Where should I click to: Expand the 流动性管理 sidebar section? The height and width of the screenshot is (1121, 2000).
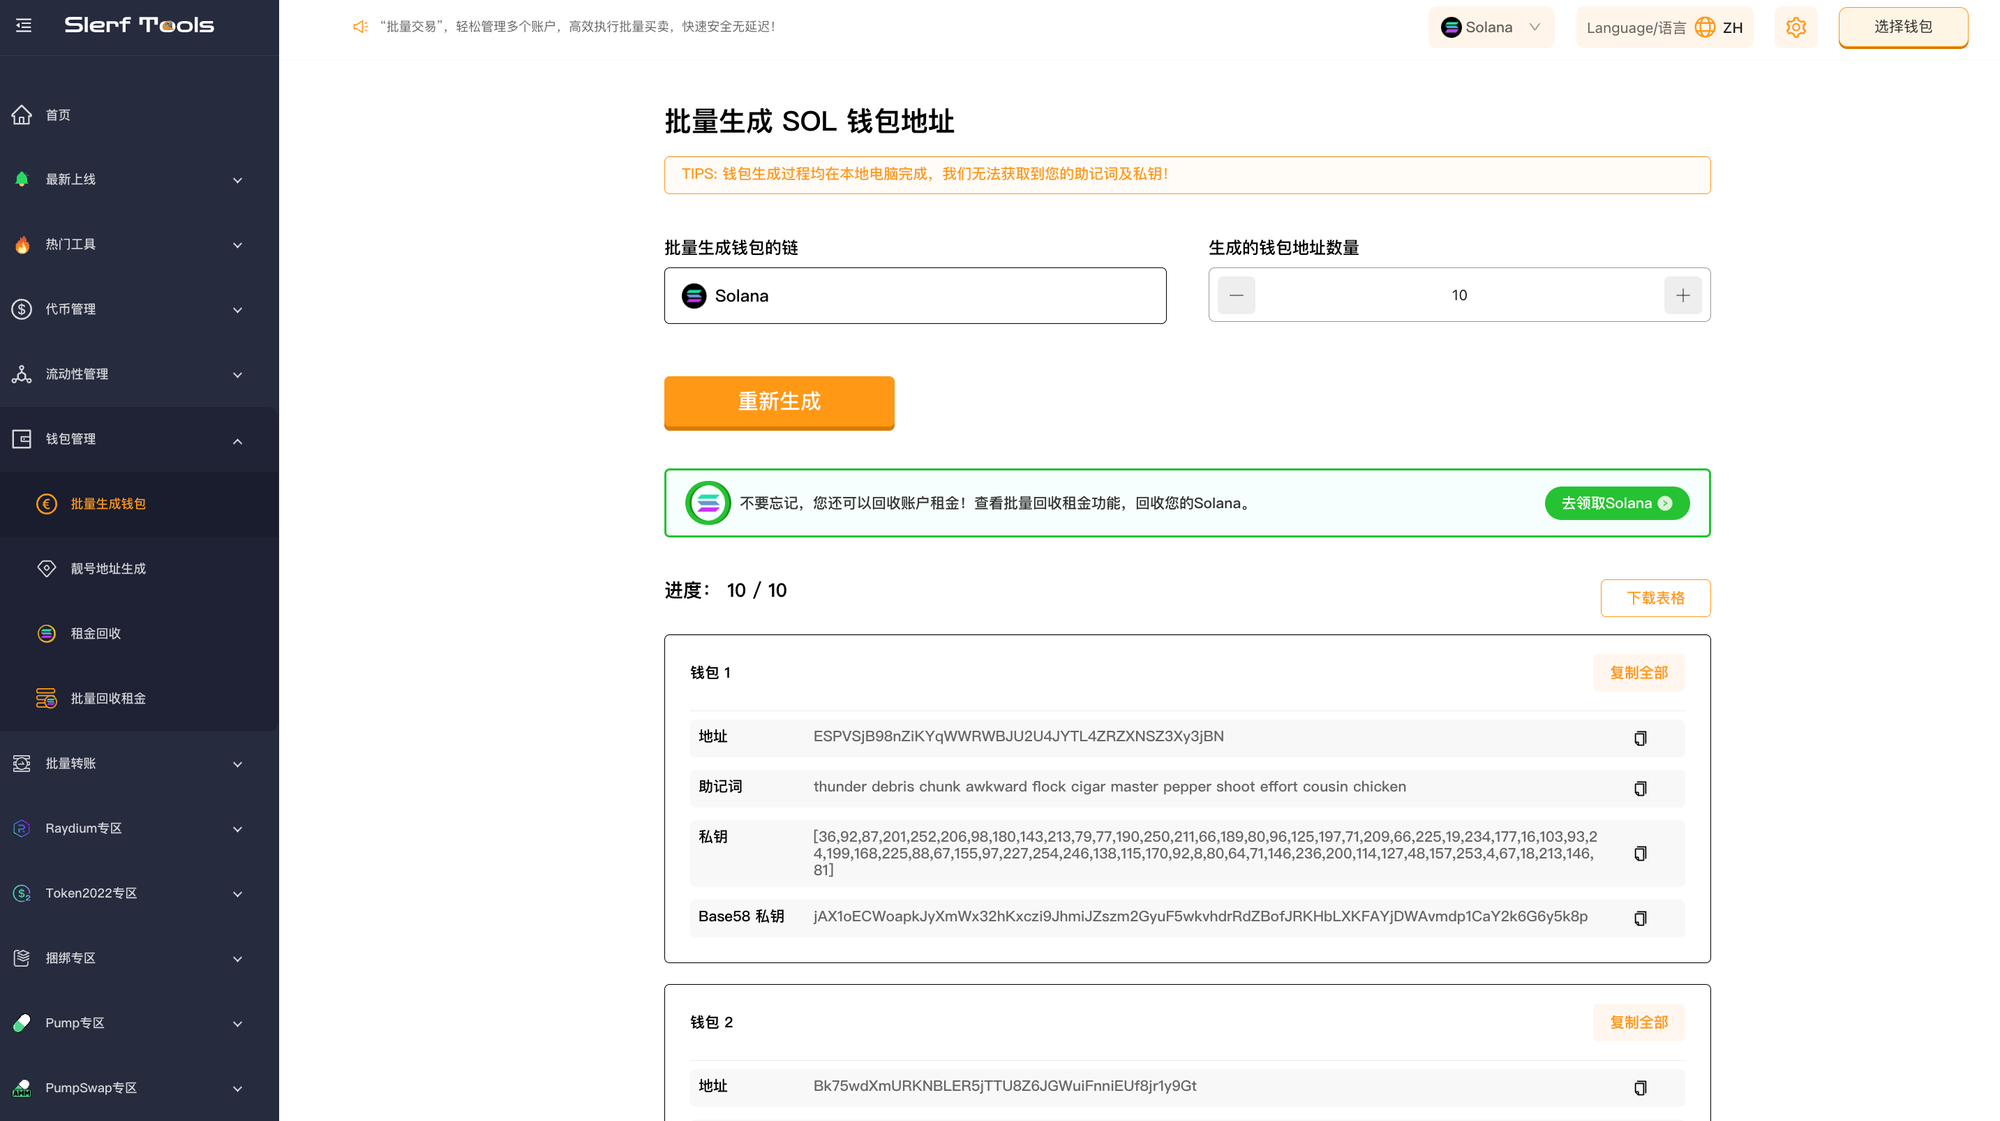[139, 375]
